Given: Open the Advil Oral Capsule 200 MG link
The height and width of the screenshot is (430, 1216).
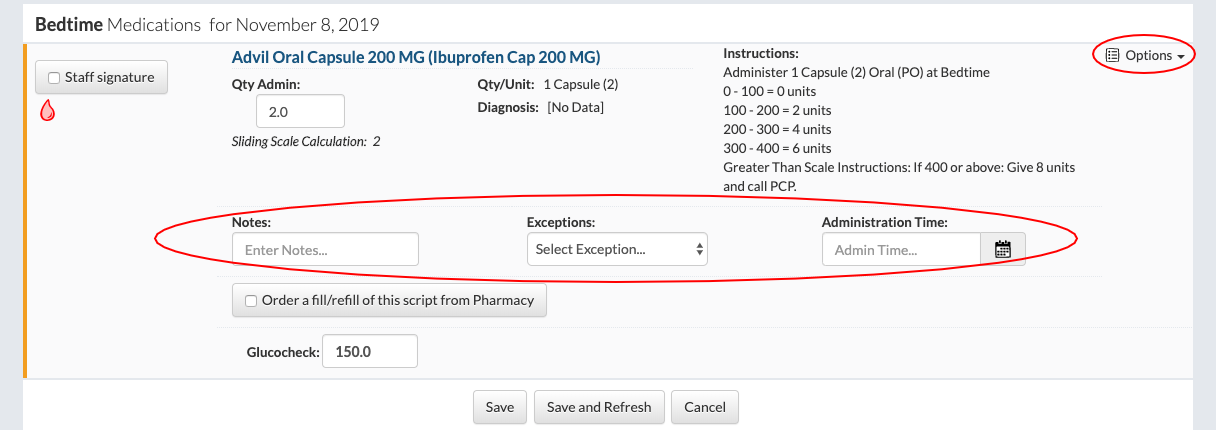Looking at the screenshot, I should 416,57.
